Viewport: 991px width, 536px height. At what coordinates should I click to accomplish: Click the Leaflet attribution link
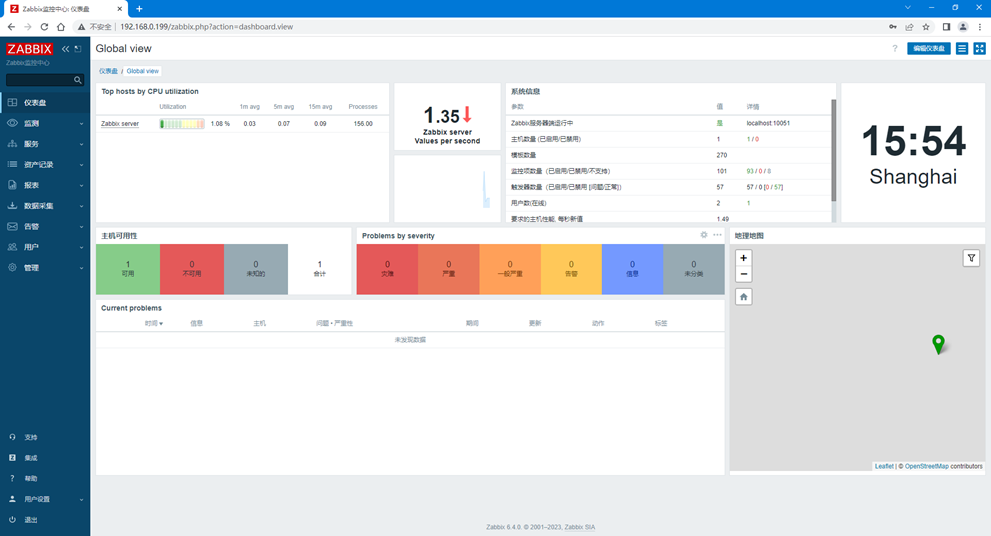884,466
